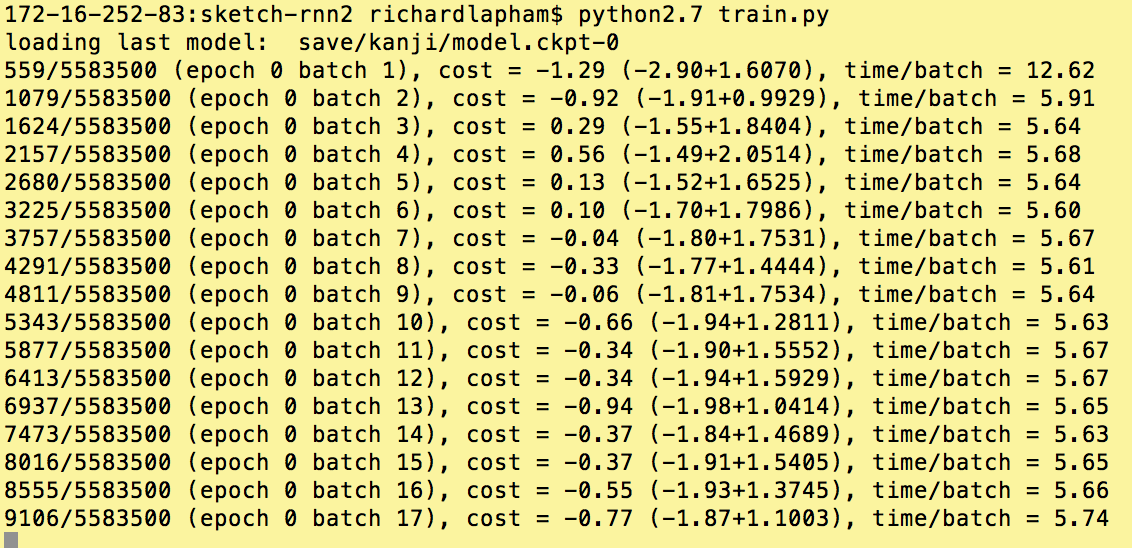Click 6413/5583500 progress counter

tap(88, 379)
